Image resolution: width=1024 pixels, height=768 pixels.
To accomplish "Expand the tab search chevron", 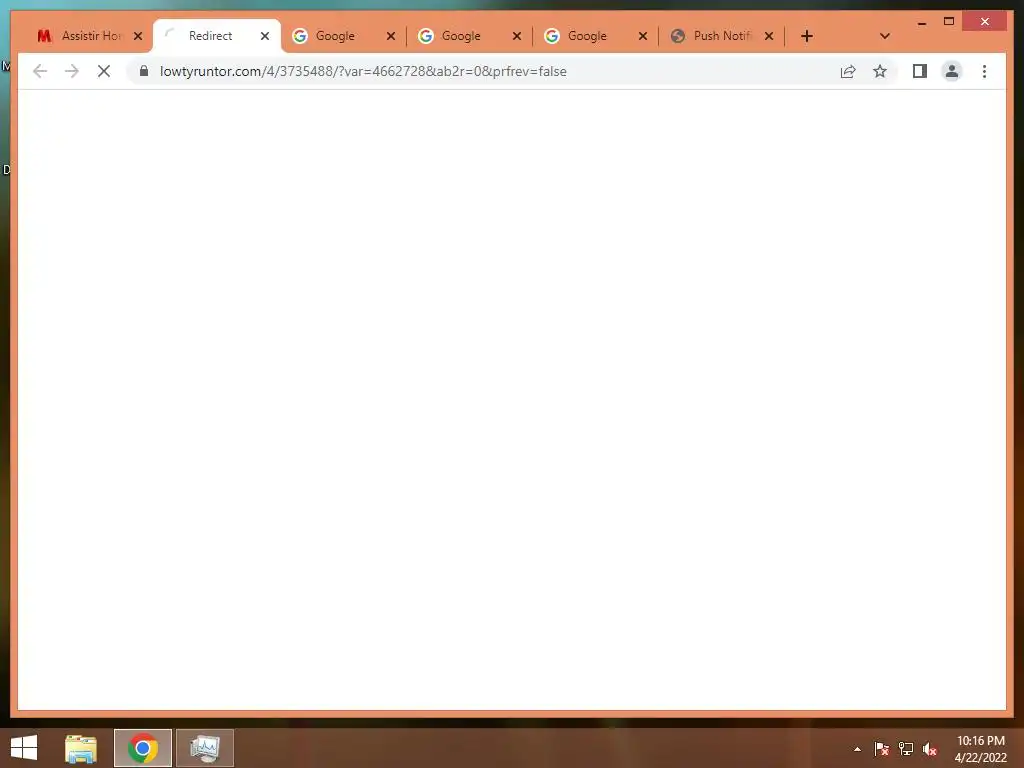I will click(884, 36).
